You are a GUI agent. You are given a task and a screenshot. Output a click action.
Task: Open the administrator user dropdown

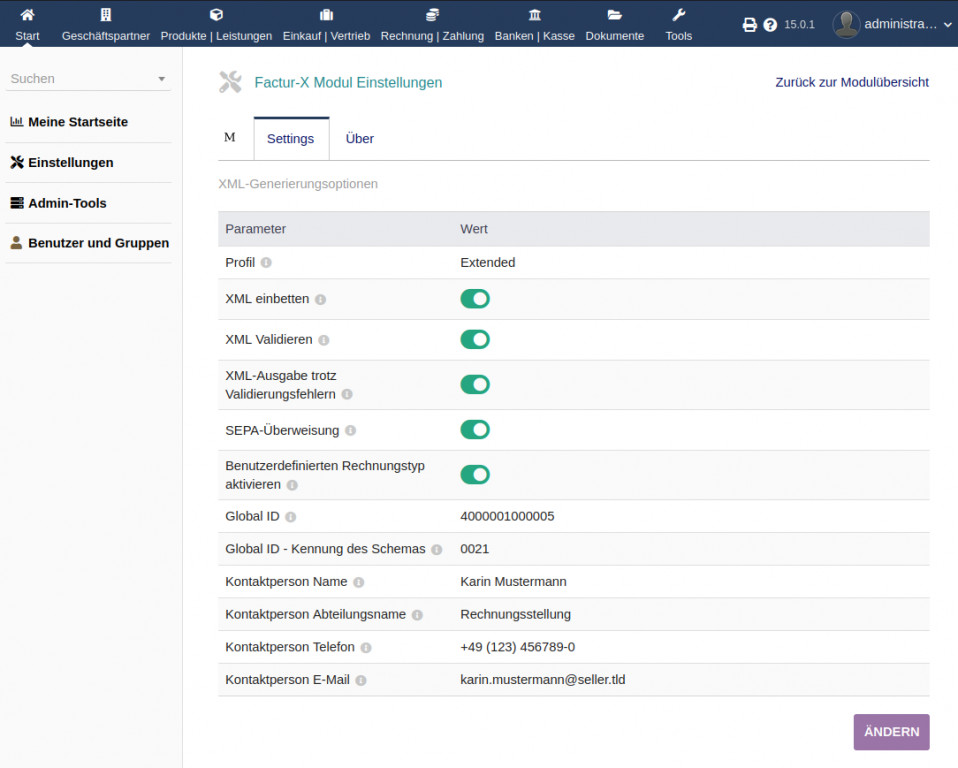(x=893, y=24)
